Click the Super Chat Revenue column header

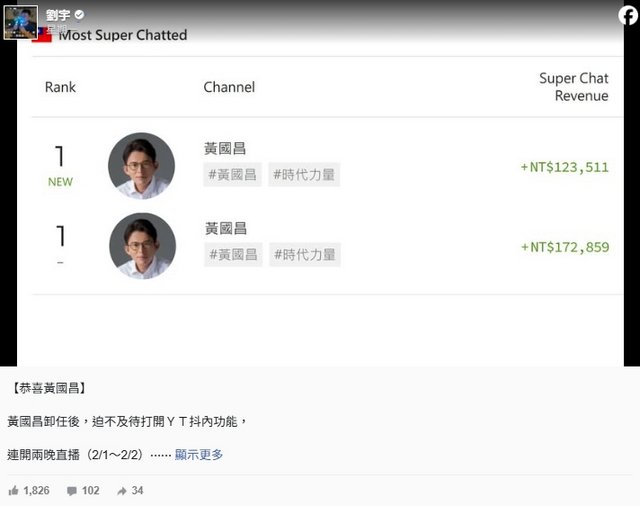click(x=573, y=87)
